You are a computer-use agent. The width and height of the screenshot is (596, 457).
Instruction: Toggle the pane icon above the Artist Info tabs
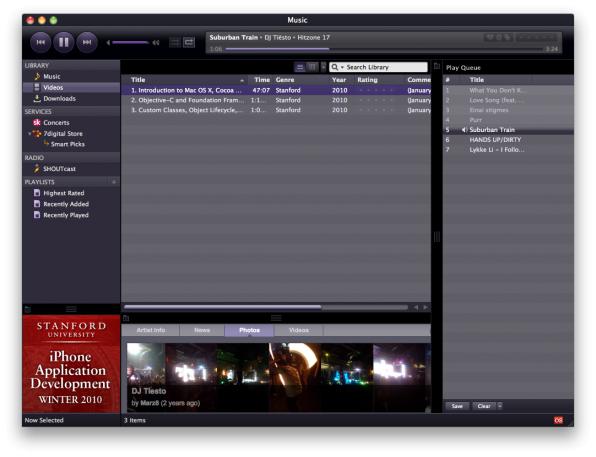(x=126, y=318)
